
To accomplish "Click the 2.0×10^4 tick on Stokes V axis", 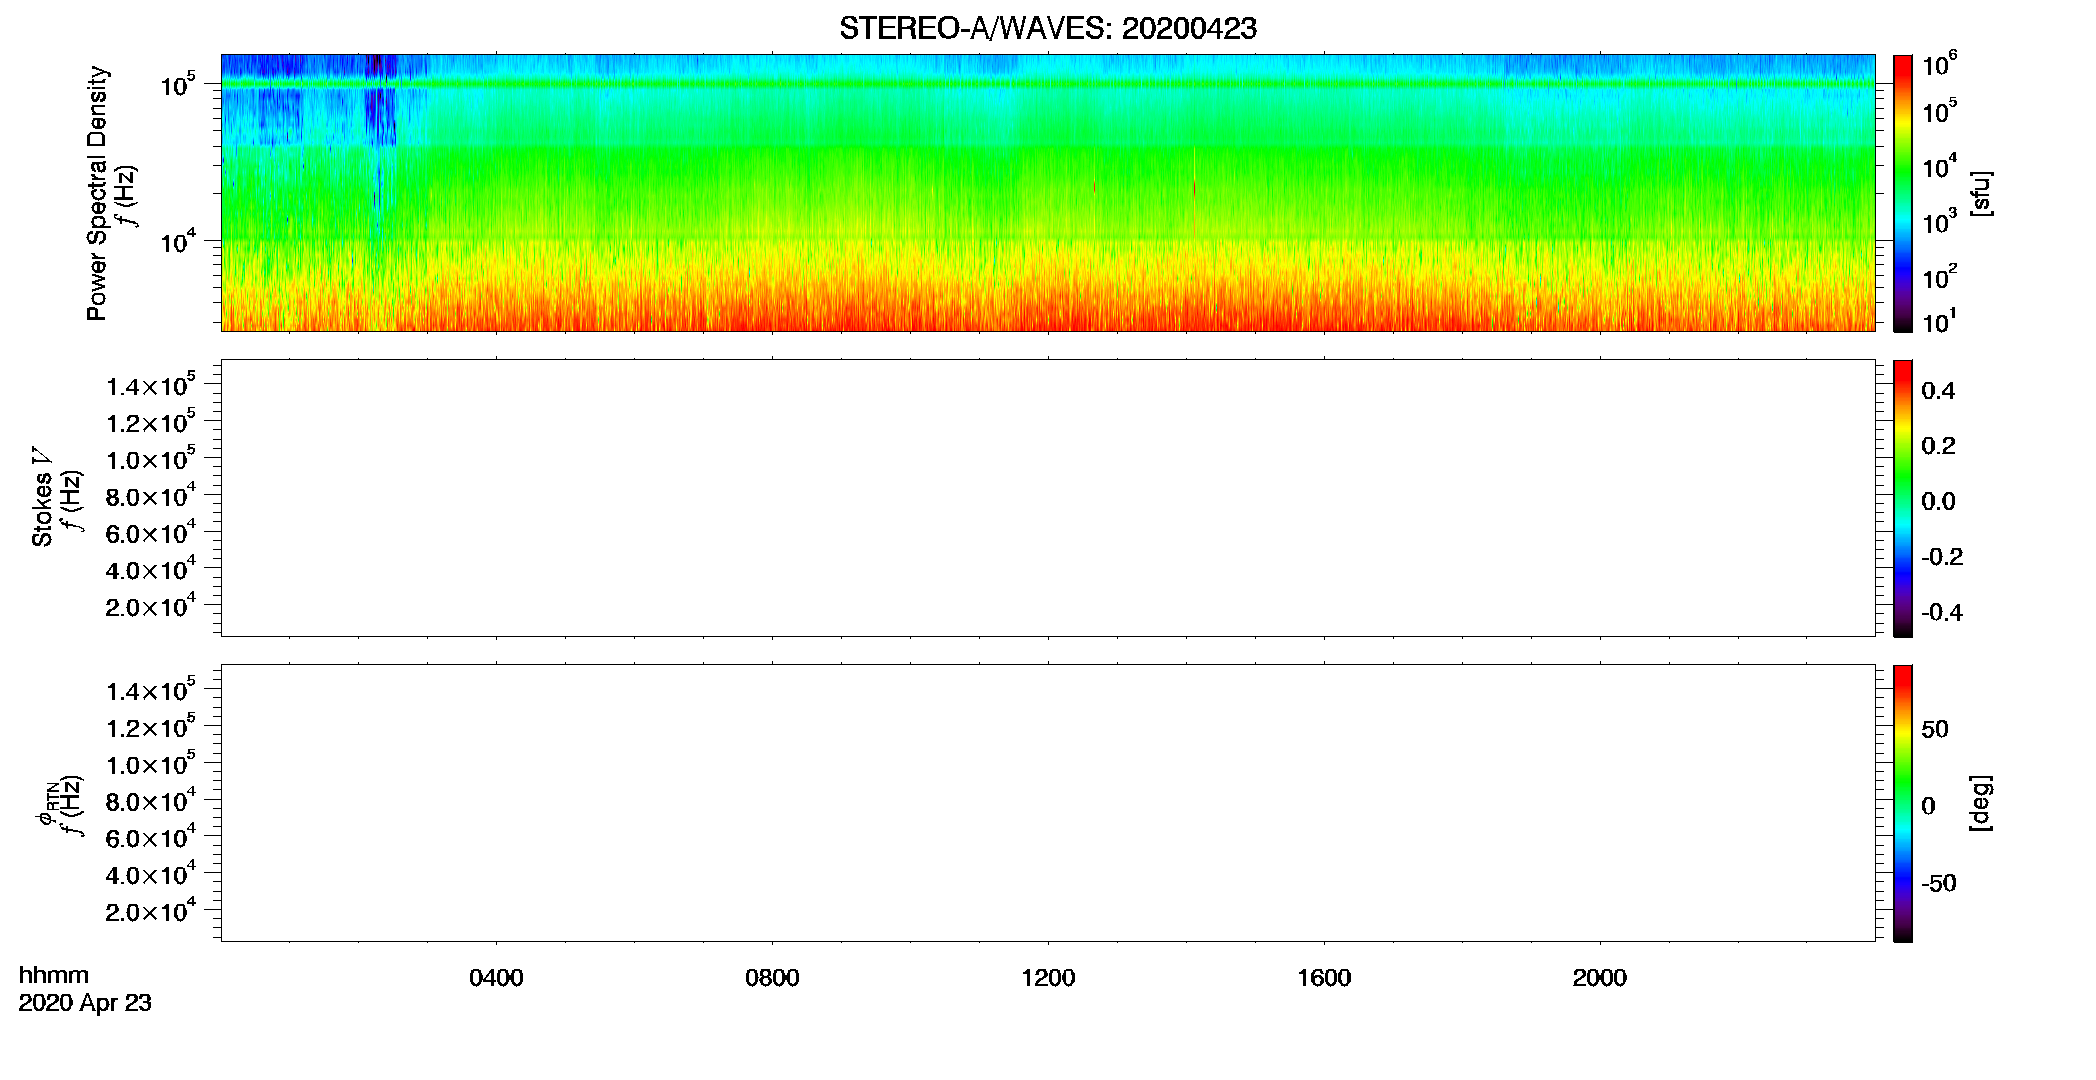I will (151, 605).
